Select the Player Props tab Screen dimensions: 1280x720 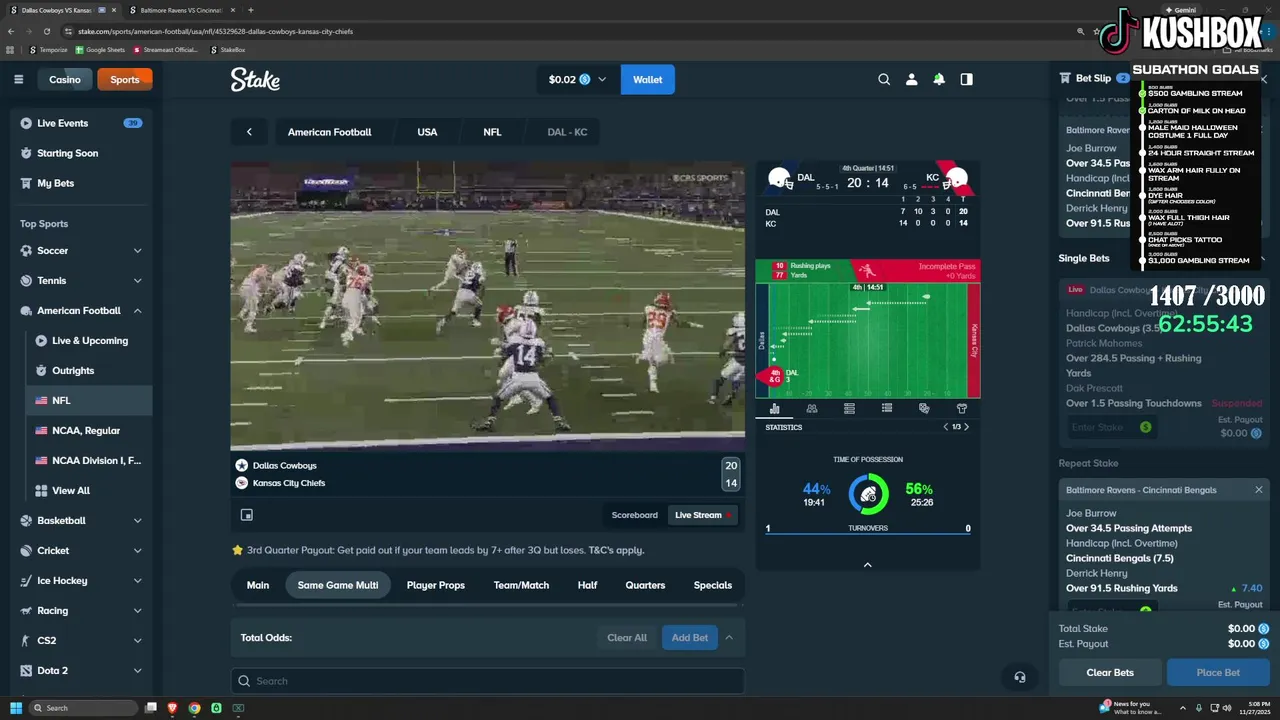[x=436, y=585]
